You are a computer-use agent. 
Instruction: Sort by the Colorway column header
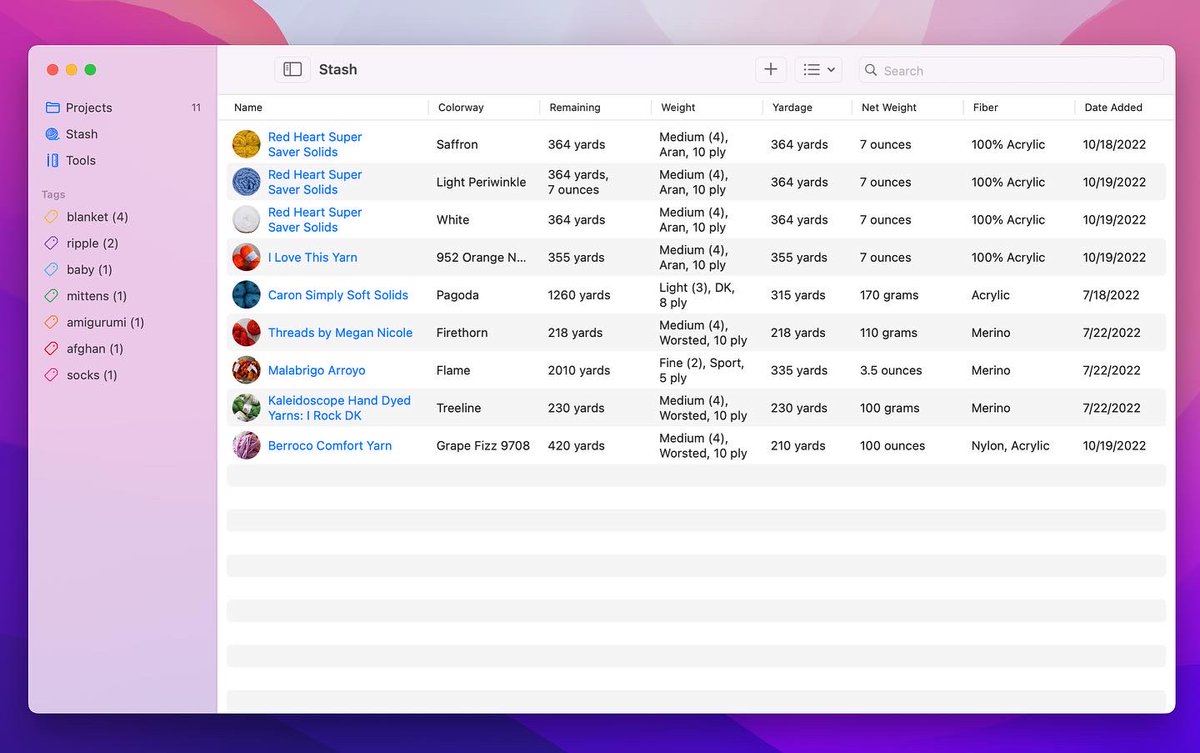pos(461,107)
